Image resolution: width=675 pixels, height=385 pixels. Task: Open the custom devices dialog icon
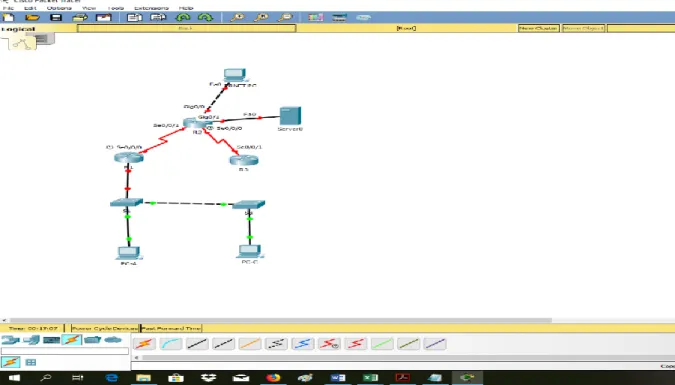tap(339, 18)
